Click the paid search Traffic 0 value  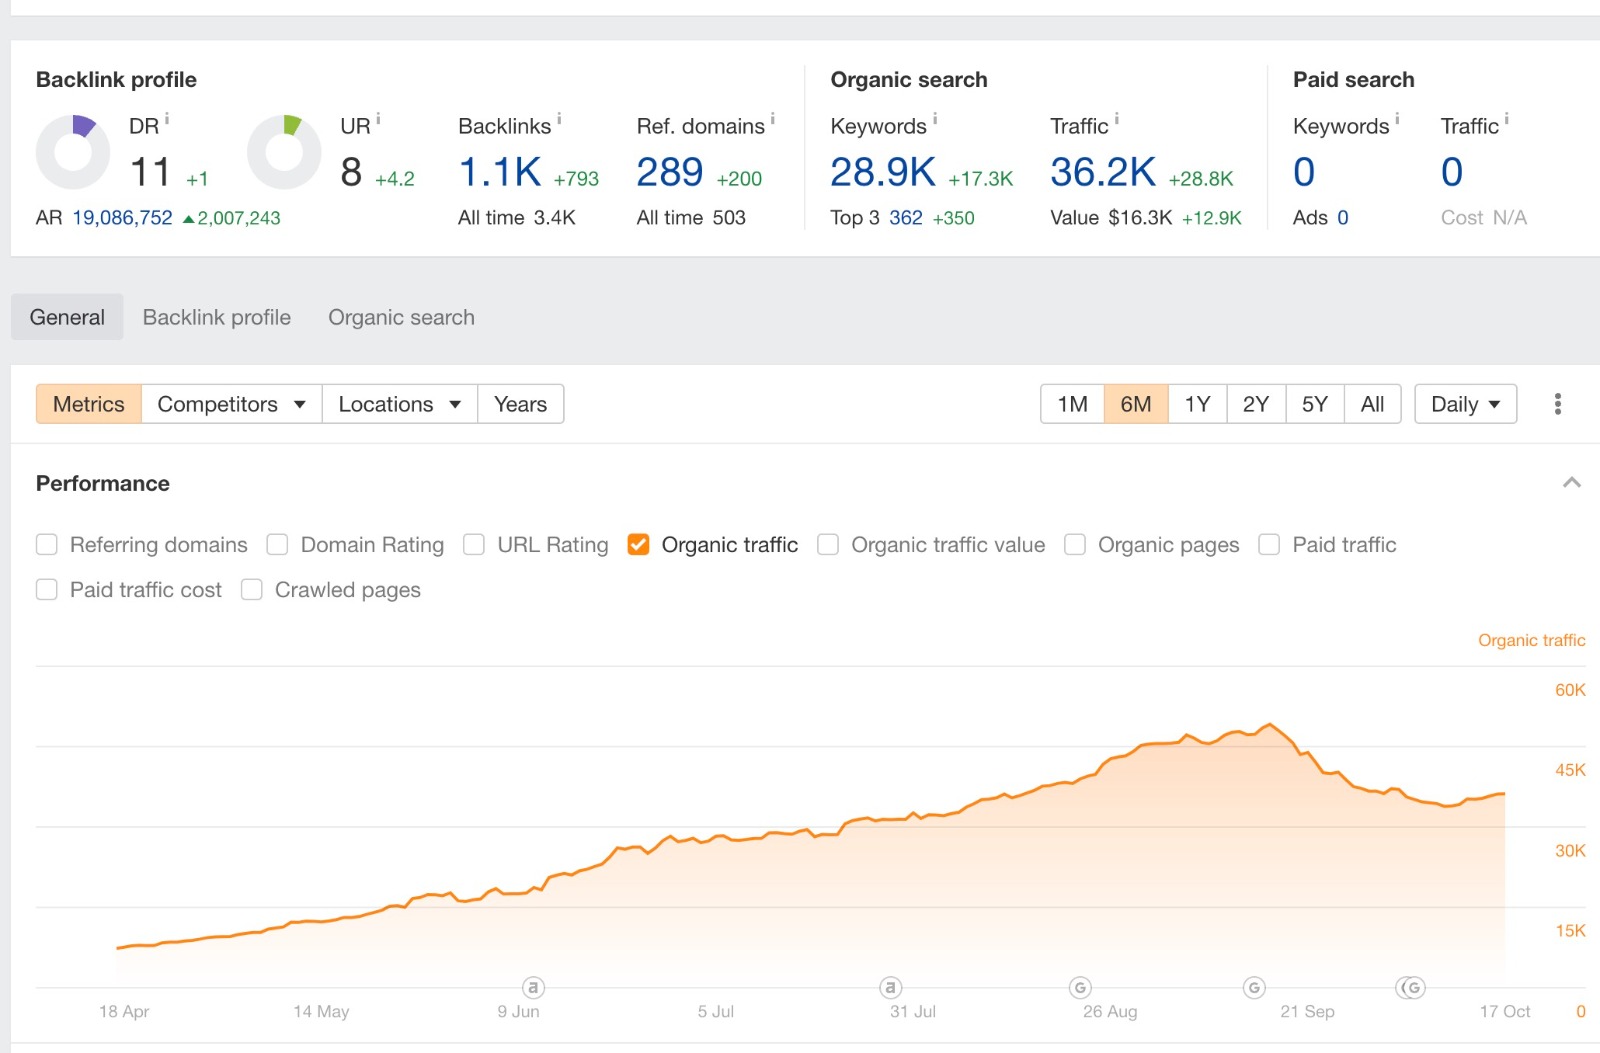pos(1452,172)
